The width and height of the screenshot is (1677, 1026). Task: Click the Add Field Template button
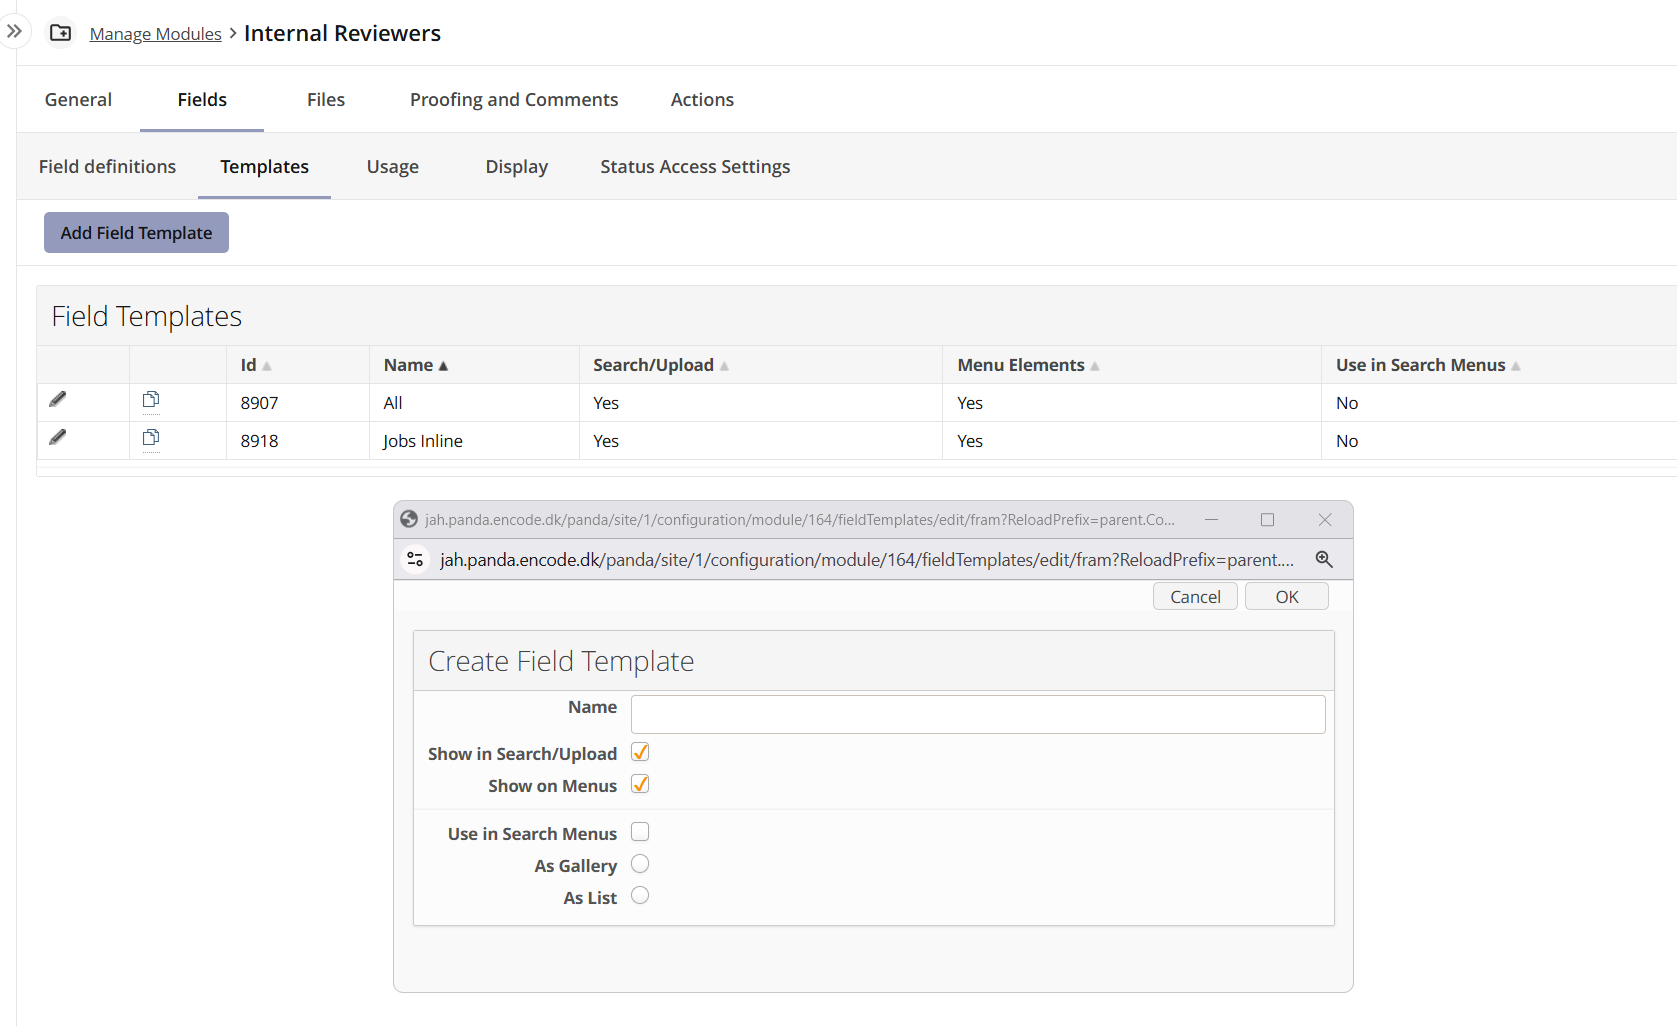tap(136, 233)
